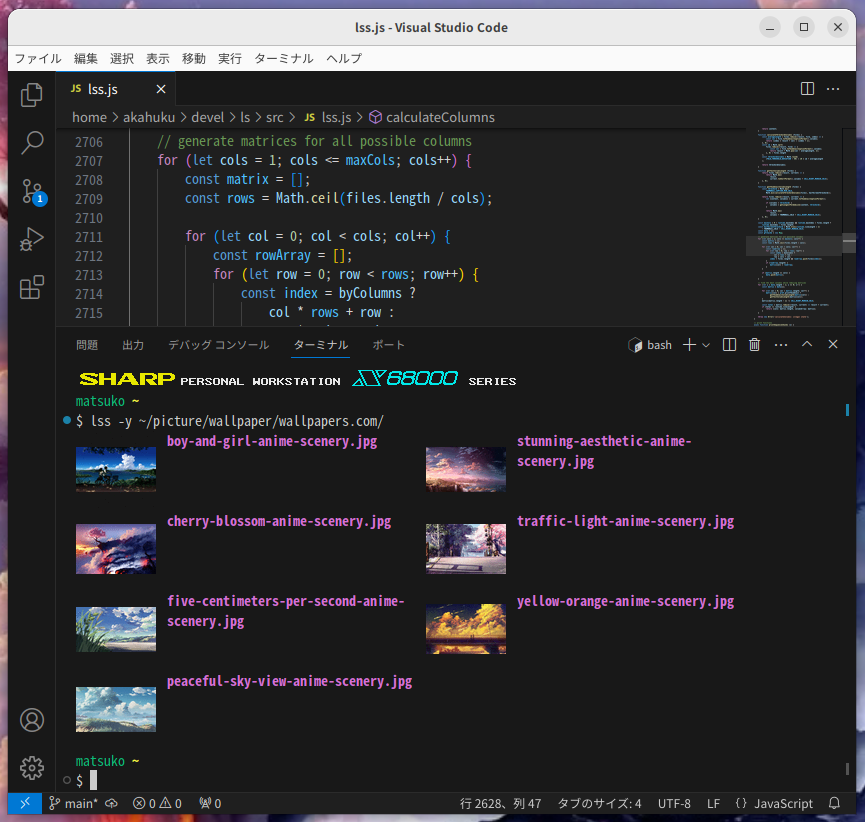
Task: Switch branch via main* in status bar
Action: click(x=73, y=803)
